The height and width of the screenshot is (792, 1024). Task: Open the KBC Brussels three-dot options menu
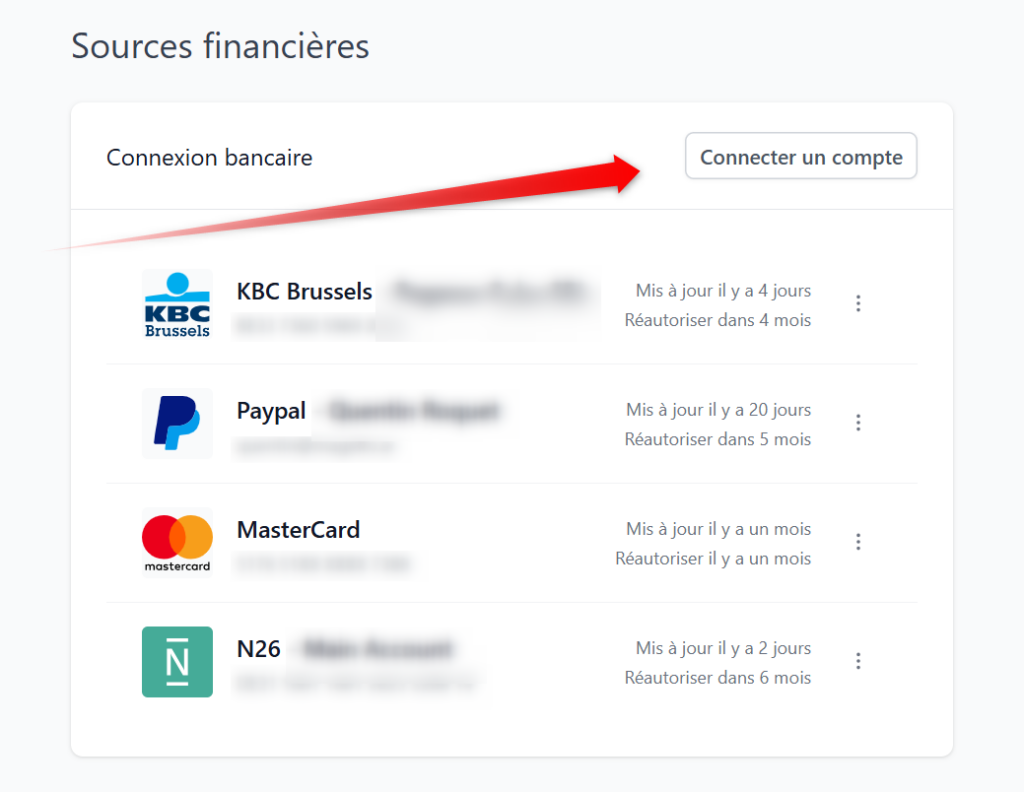858,303
